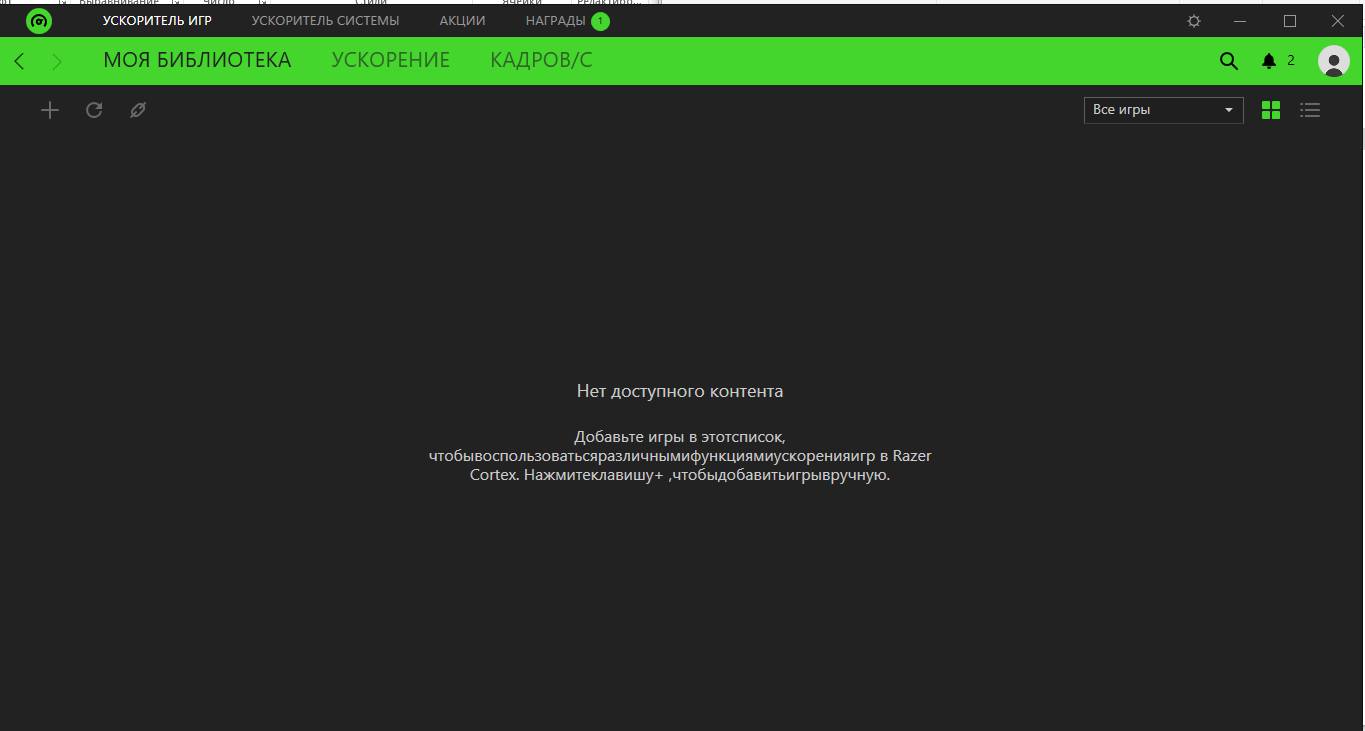This screenshot has width=1365, height=731.
Task: Go back with the left arrow
Action: 19,62
